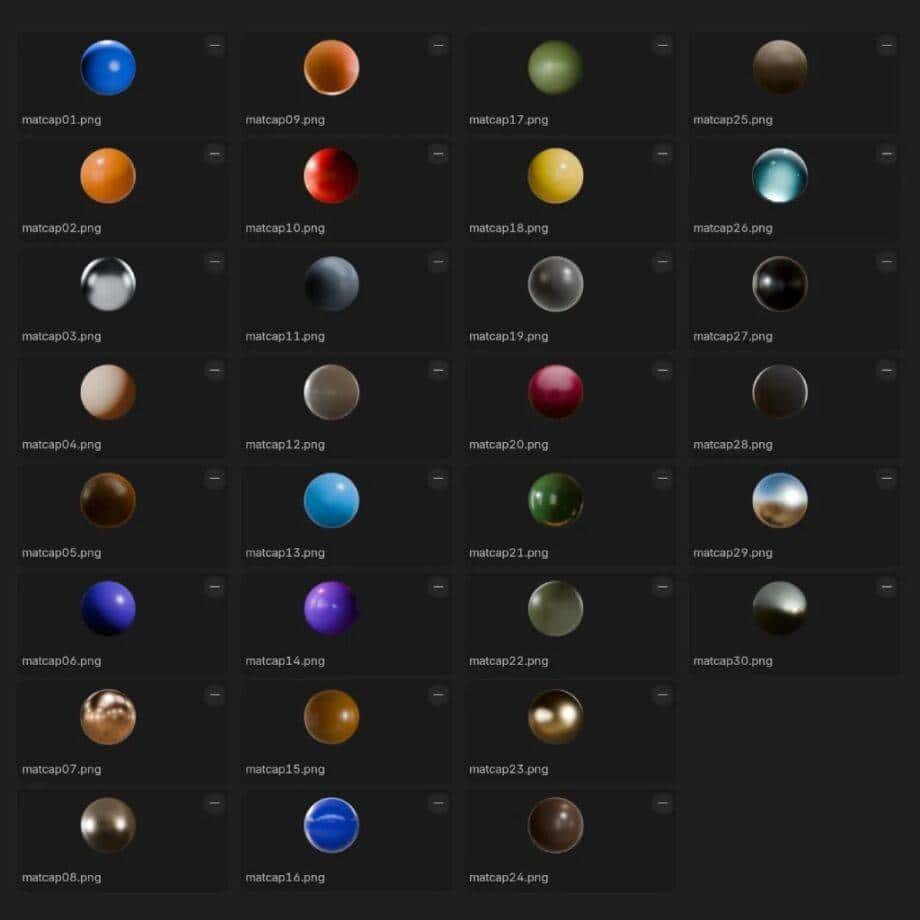Click the minus icon on matcap19.png card
This screenshot has height=920, width=920.
[662, 262]
